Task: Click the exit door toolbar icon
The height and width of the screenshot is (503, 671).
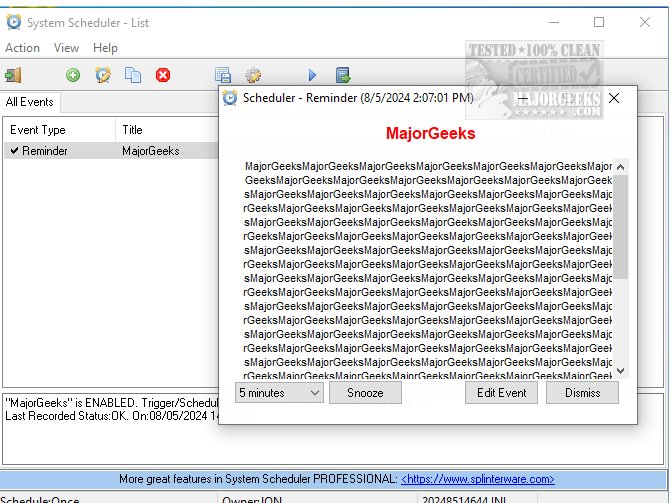Action: point(13,75)
